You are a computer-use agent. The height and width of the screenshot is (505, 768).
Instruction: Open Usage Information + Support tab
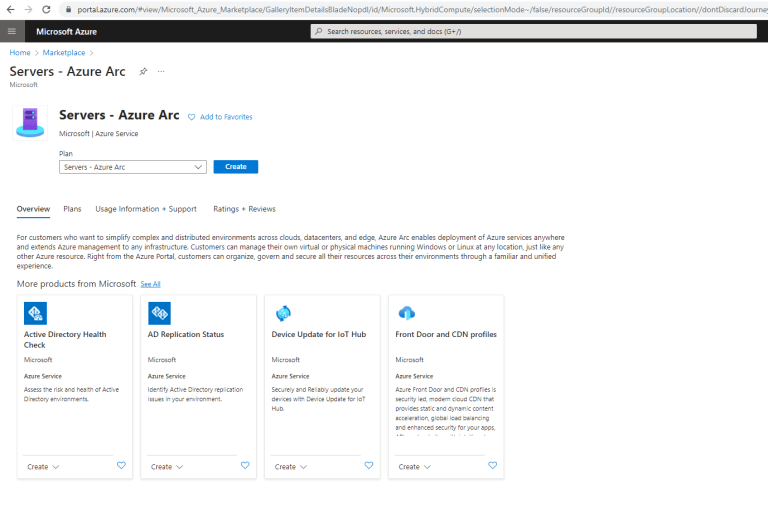[x=146, y=209]
